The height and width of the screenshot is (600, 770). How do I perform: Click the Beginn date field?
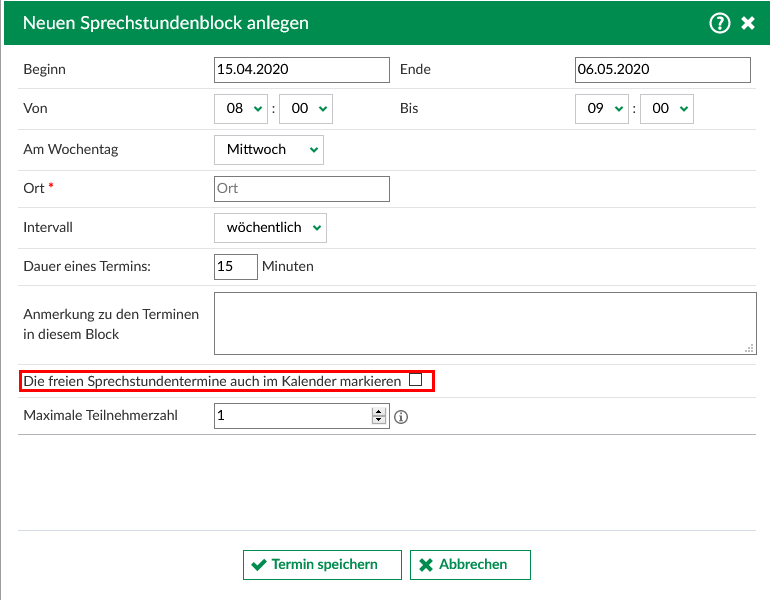click(301, 70)
